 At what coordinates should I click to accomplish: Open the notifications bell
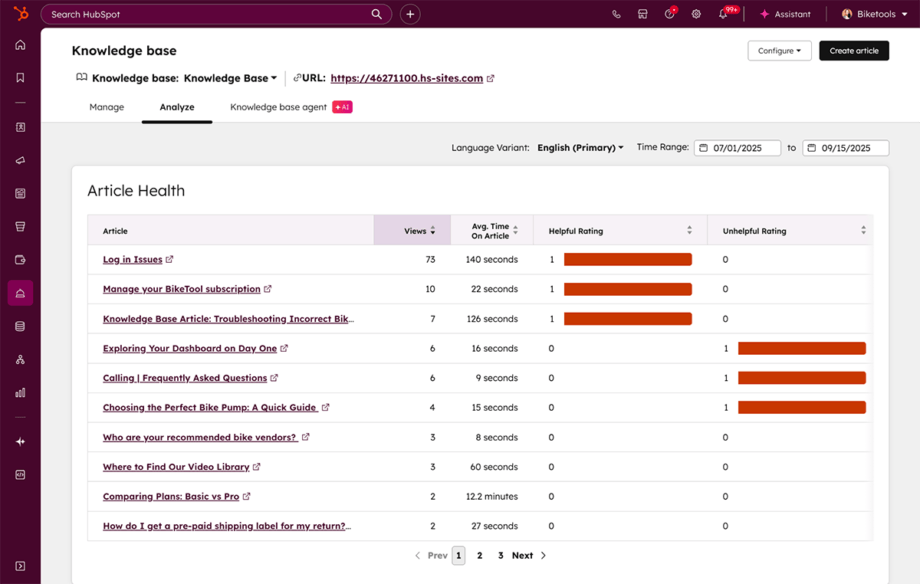(x=723, y=14)
